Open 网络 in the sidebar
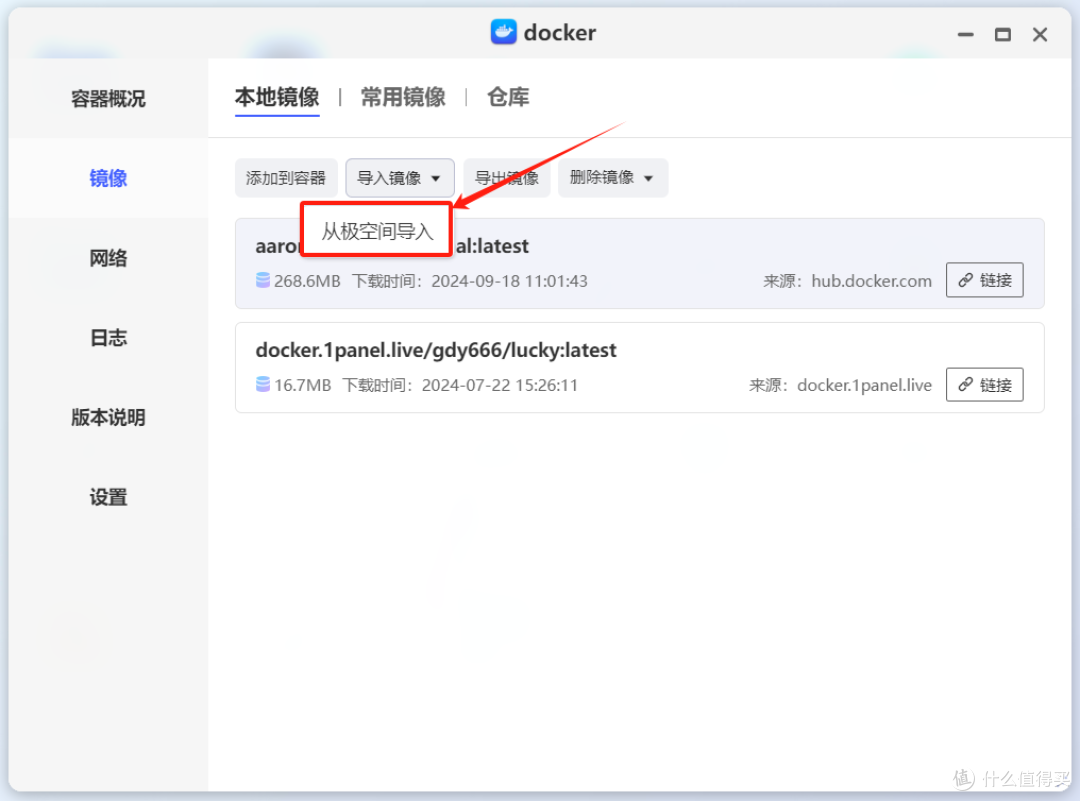This screenshot has height=801, width=1080. (x=108, y=258)
